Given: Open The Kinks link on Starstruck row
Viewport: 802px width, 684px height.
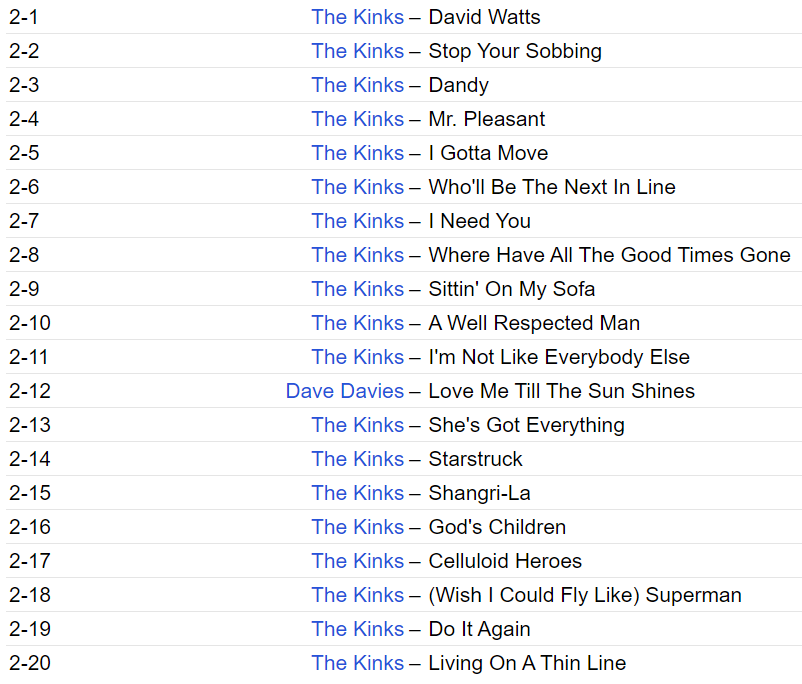Looking at the screenshot, I should 357,459.
